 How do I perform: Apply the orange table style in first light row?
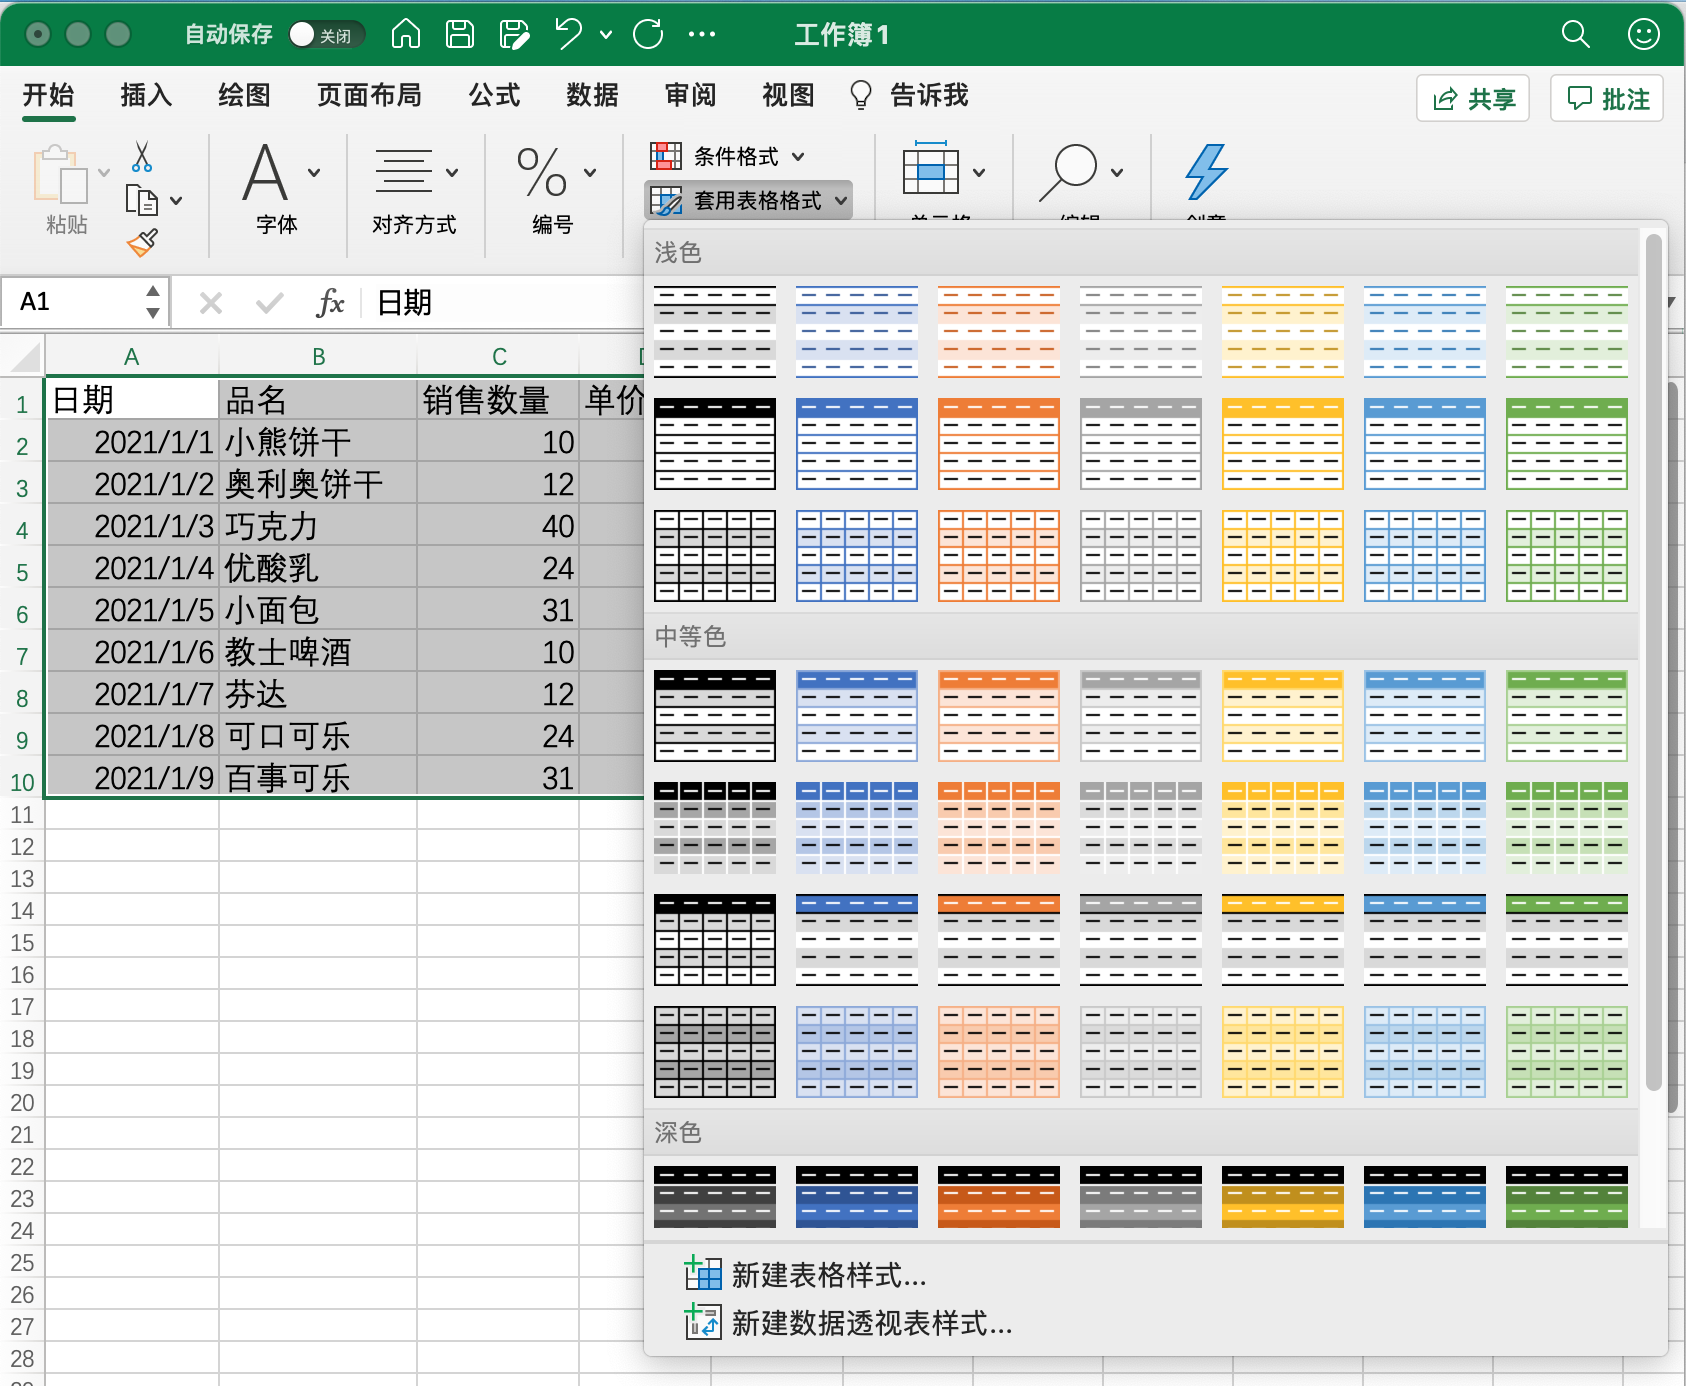pyautogui.click(x=999, y=331)
